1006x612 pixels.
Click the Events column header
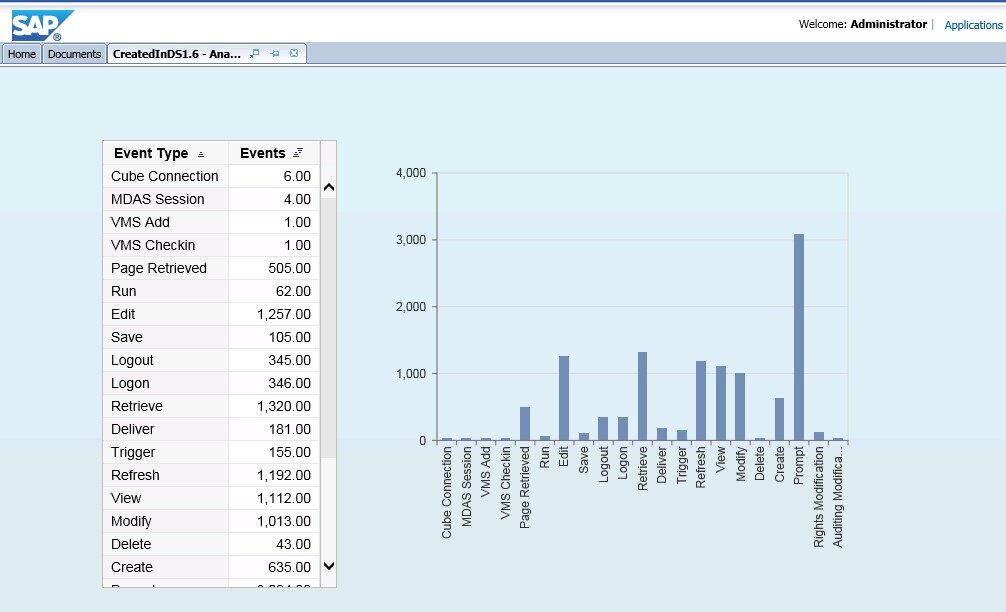[x=262, y=153]
